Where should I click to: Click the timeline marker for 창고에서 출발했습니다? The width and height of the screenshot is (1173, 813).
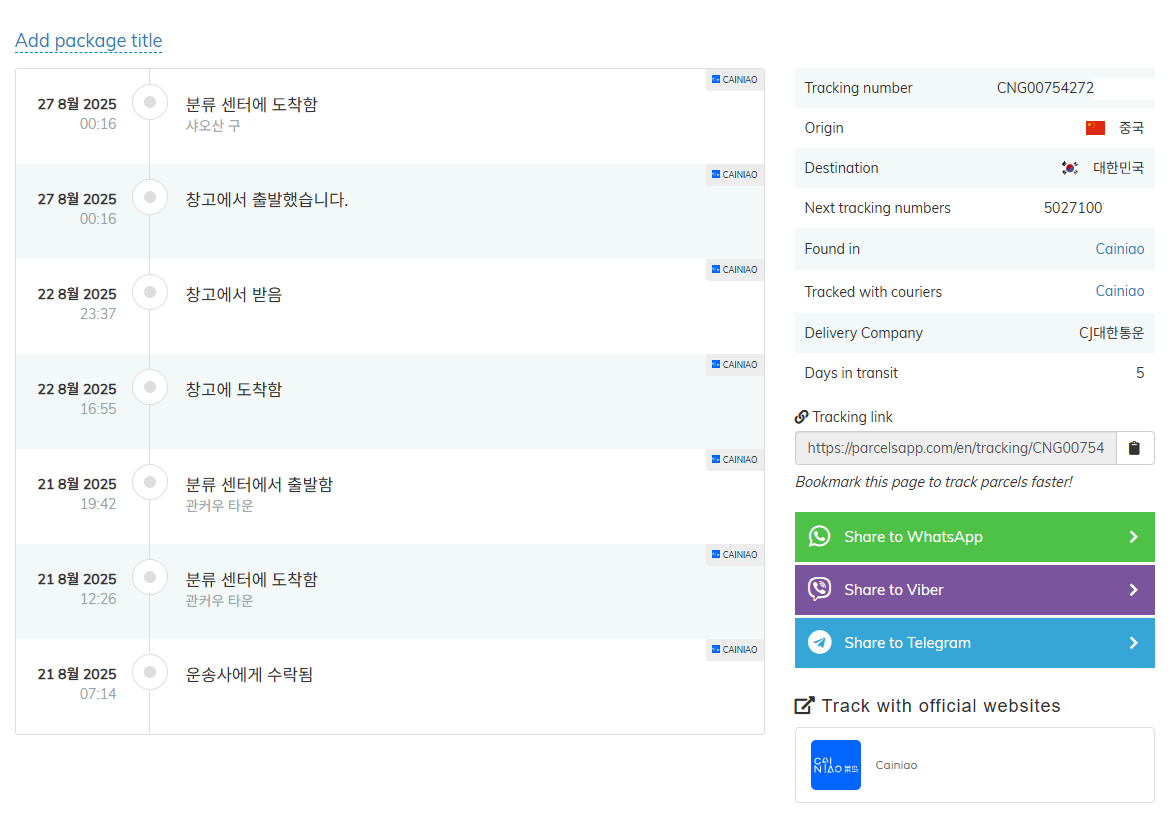coord(150,197)
